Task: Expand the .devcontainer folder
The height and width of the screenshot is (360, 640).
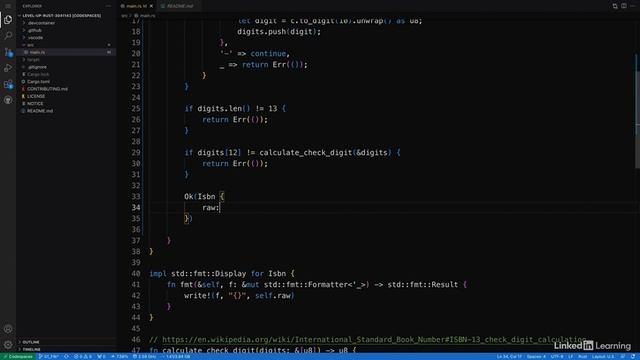Action: point(41,23)
